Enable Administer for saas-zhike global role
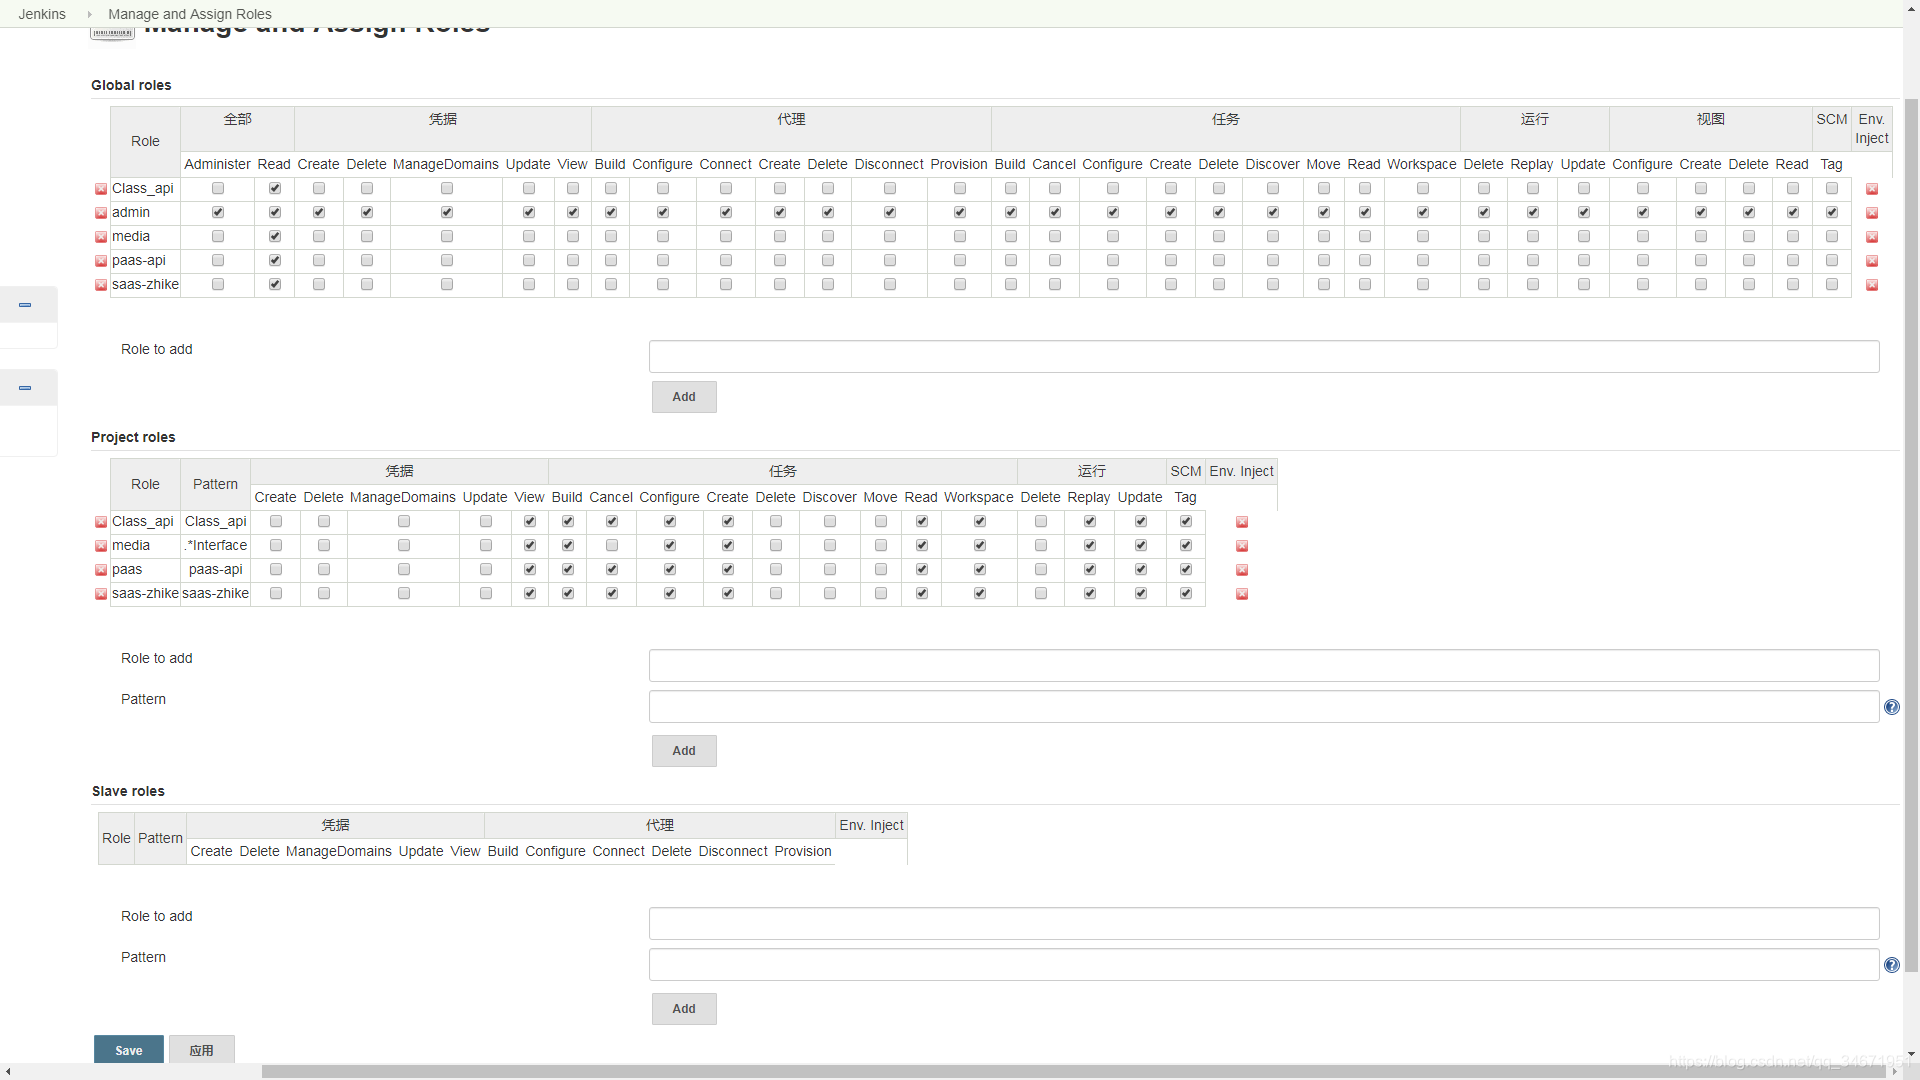 point(218,284)
